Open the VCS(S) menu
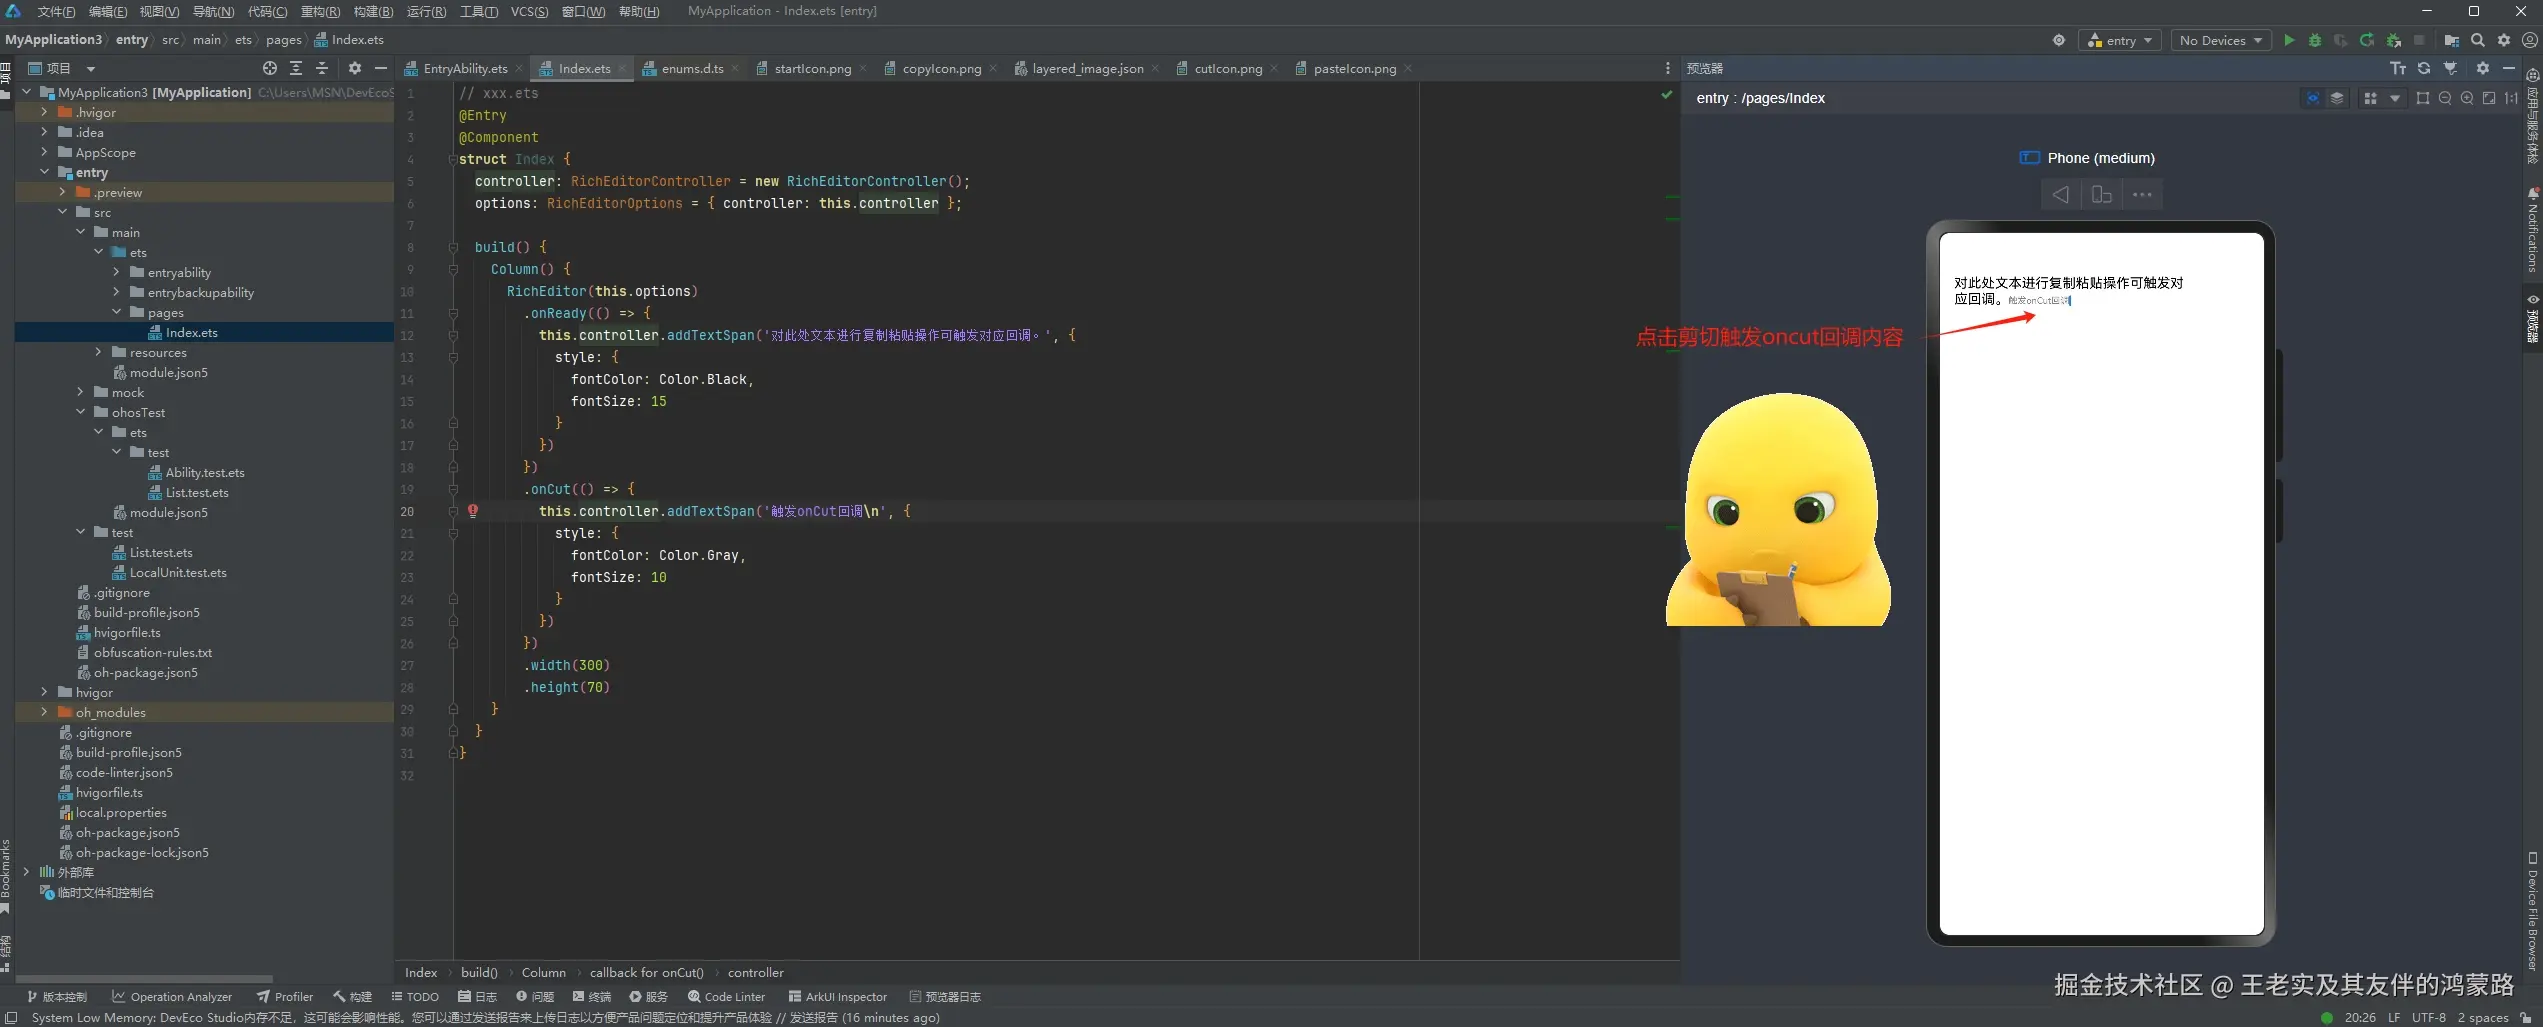Image resolution: width=2543 pixels, height=1027 pixels. [529, 11]
